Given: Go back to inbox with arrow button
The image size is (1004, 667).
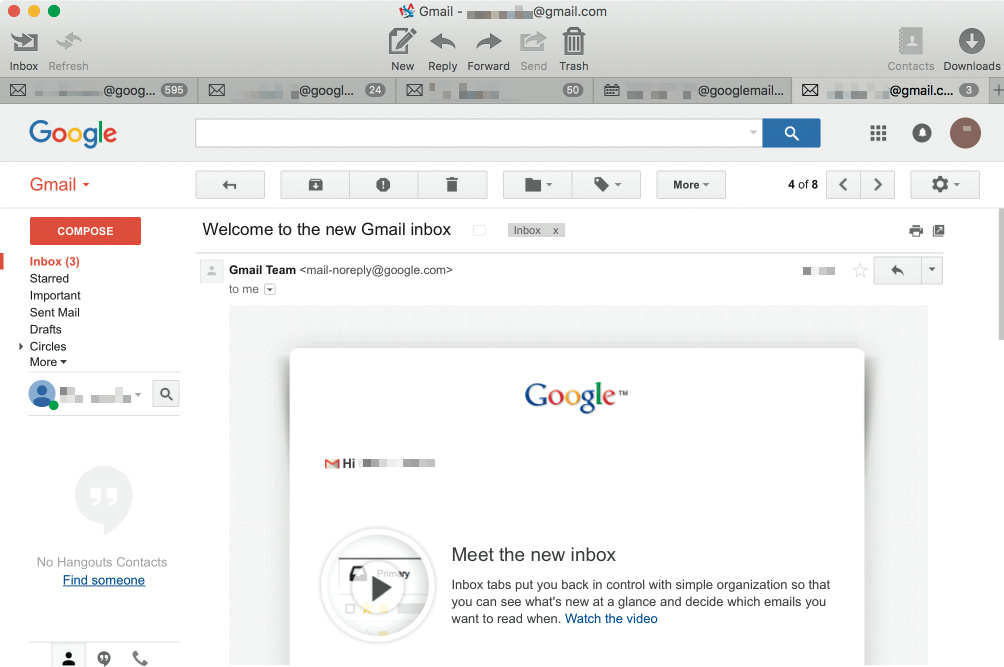Looking at the screenshot, I should click(230, 185).
